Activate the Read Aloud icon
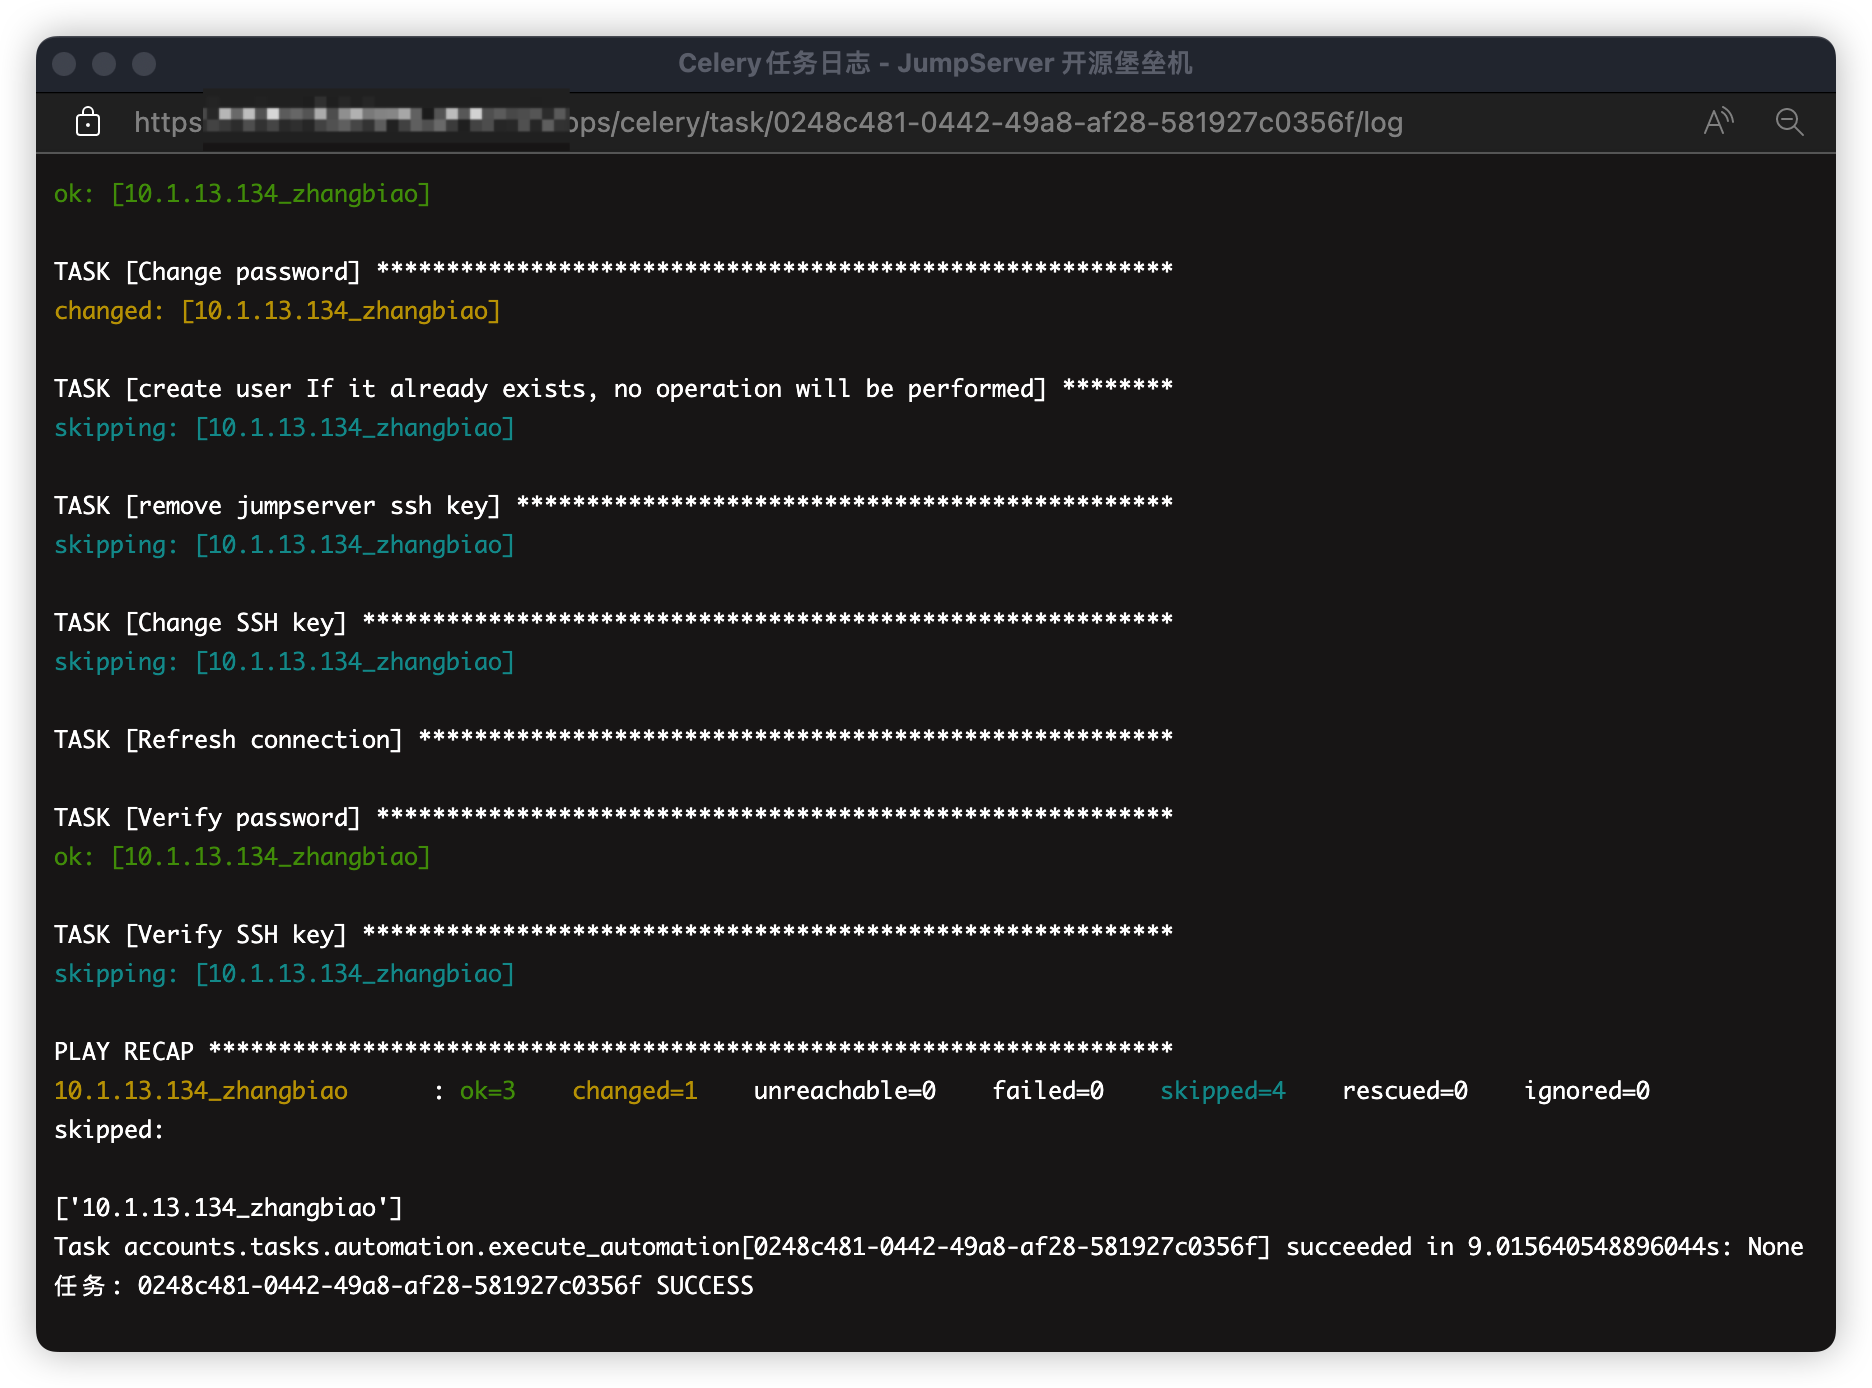The image size is (1872, 1388). (1719, 121)
